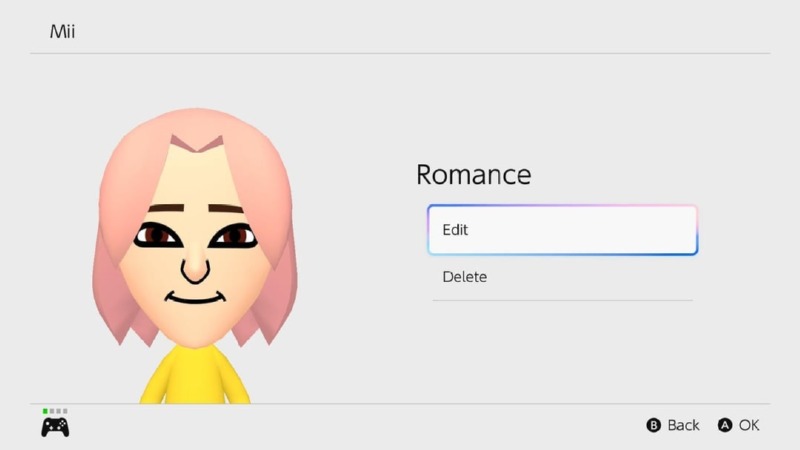Click the pink-haired Mii avatar
800x450 pixels.
pyautogui.click(x=195, y=255)
